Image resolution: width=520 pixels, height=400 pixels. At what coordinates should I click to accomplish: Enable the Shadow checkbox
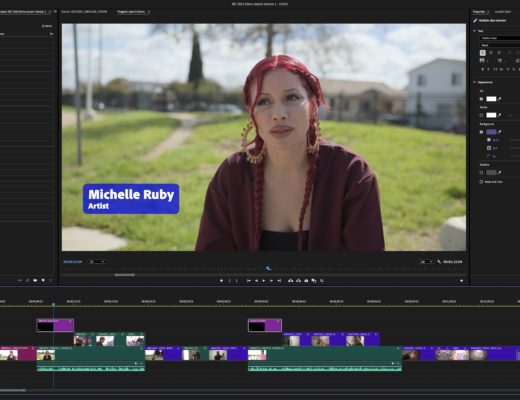point(481,172)
